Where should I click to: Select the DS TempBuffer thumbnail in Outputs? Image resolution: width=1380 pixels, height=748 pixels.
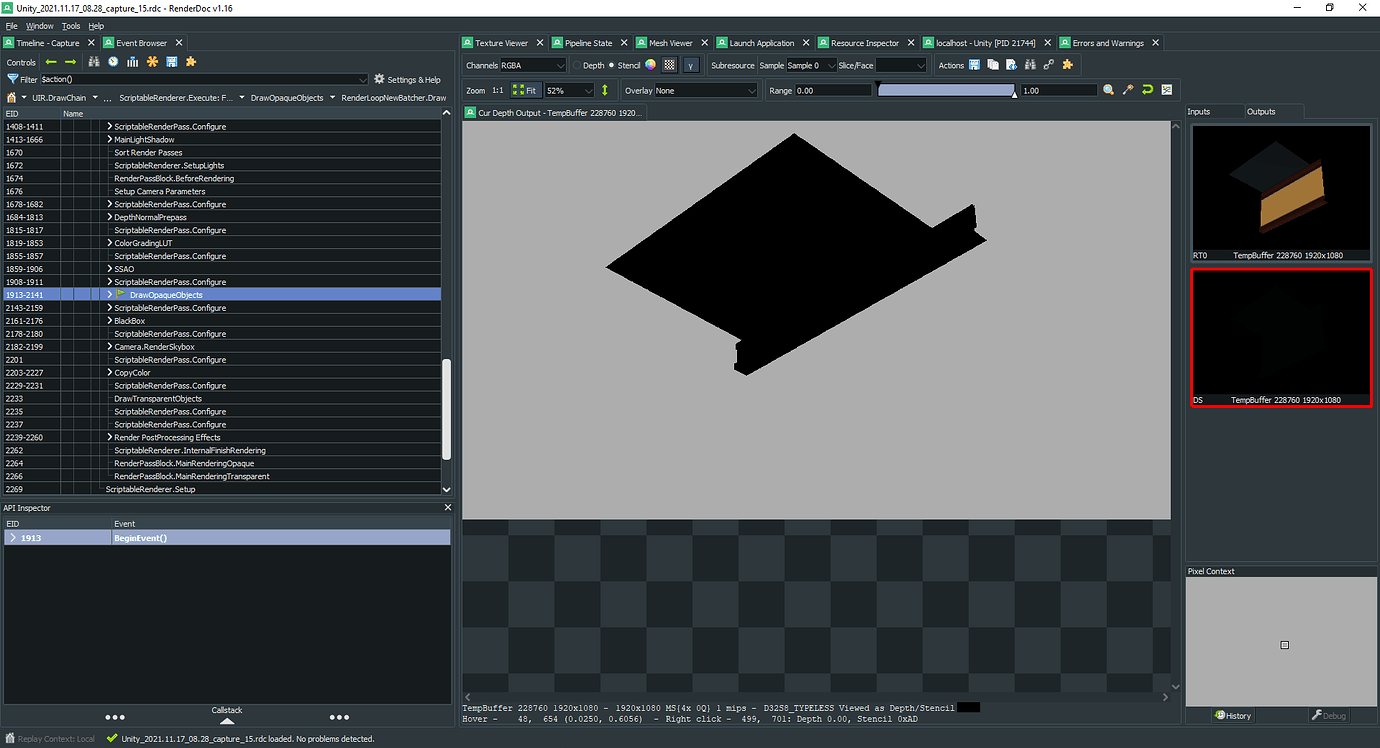coord(1281,337)
